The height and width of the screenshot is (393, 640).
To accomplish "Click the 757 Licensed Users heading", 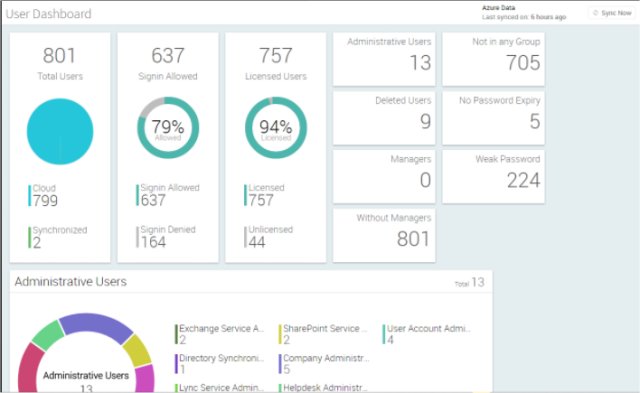I will 276,63.
